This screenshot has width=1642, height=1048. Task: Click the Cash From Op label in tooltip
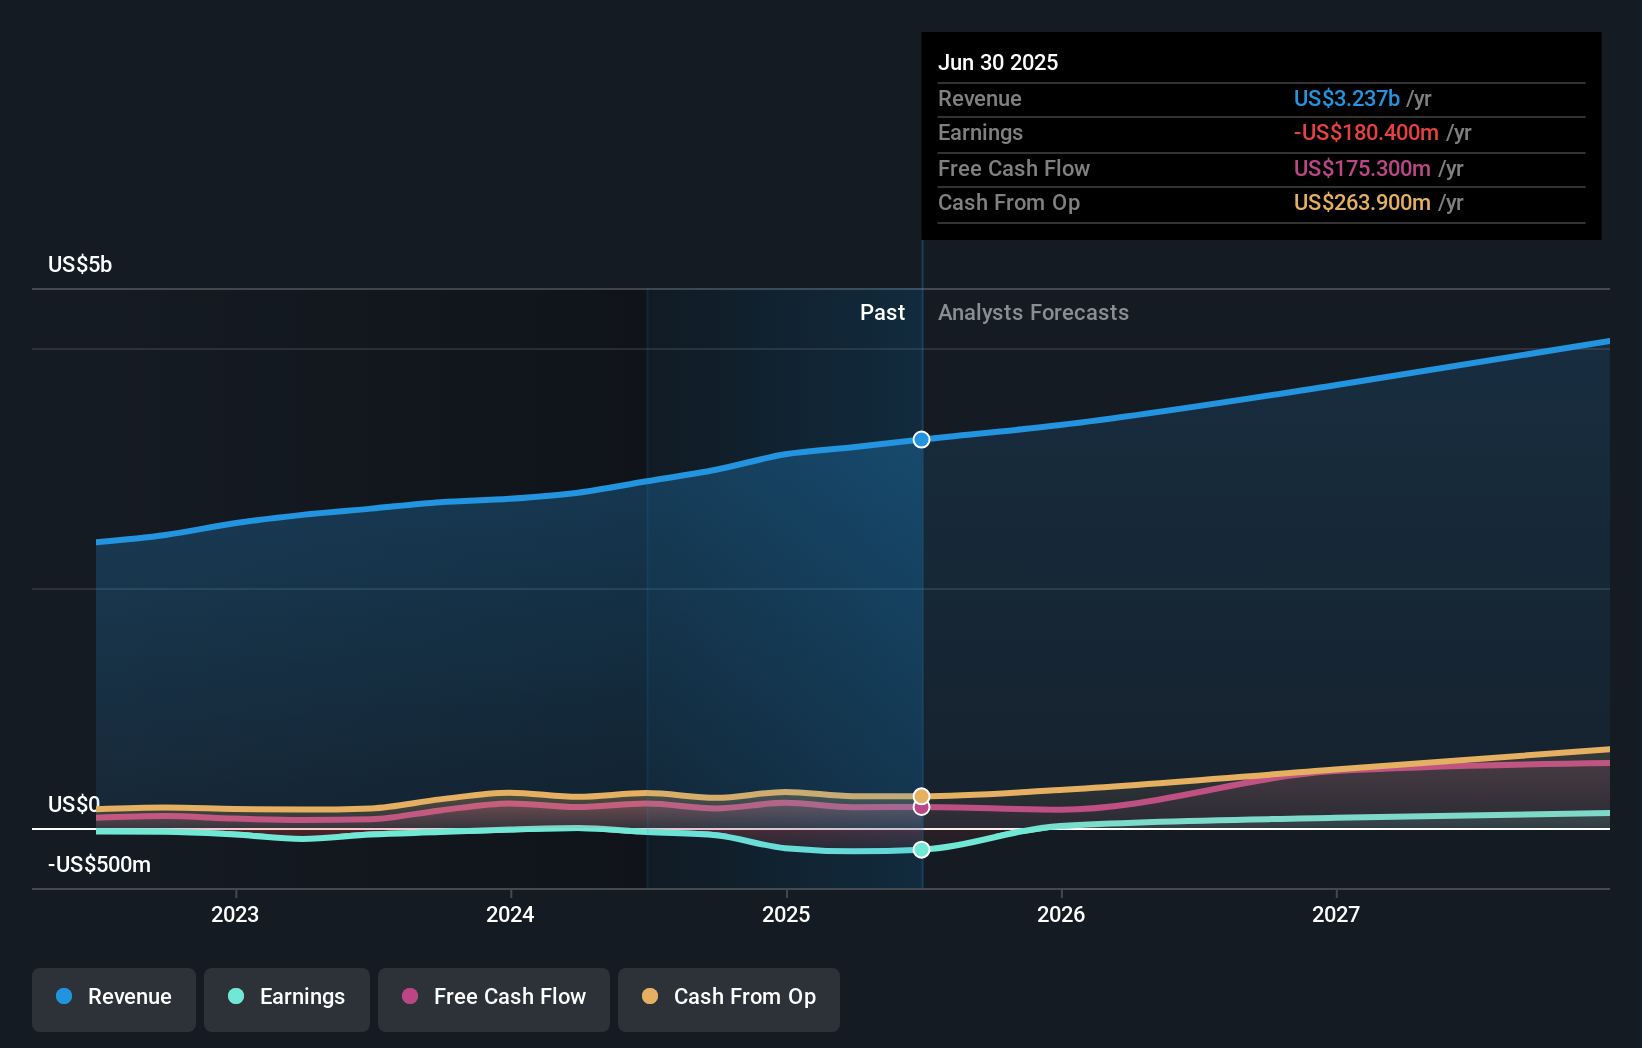pyautogui.click(x=1008, y=203)
